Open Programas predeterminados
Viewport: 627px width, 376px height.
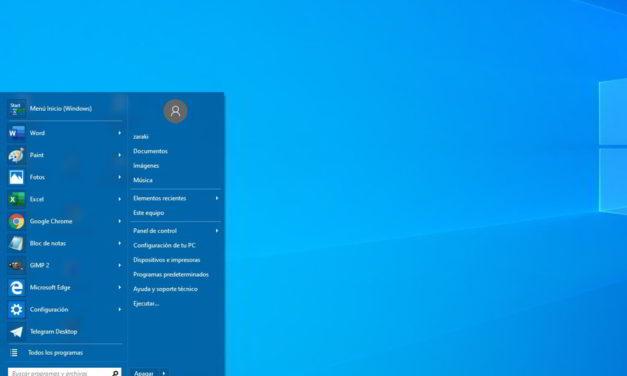point(171,274)
